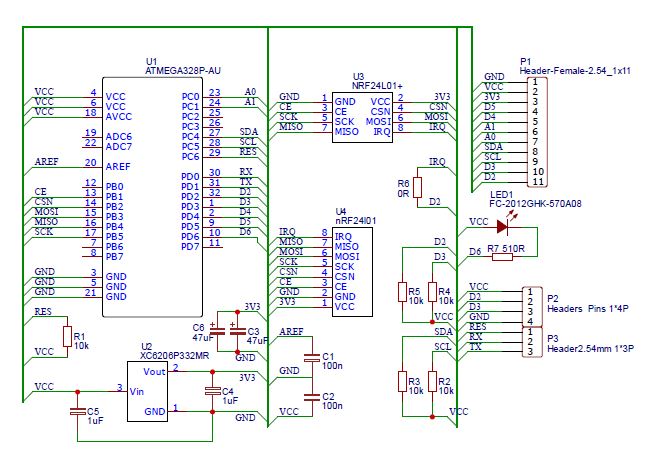Select capacitor C5 1uF symbol
Viewport: 657px width, 454px height.
pos(77,411)
